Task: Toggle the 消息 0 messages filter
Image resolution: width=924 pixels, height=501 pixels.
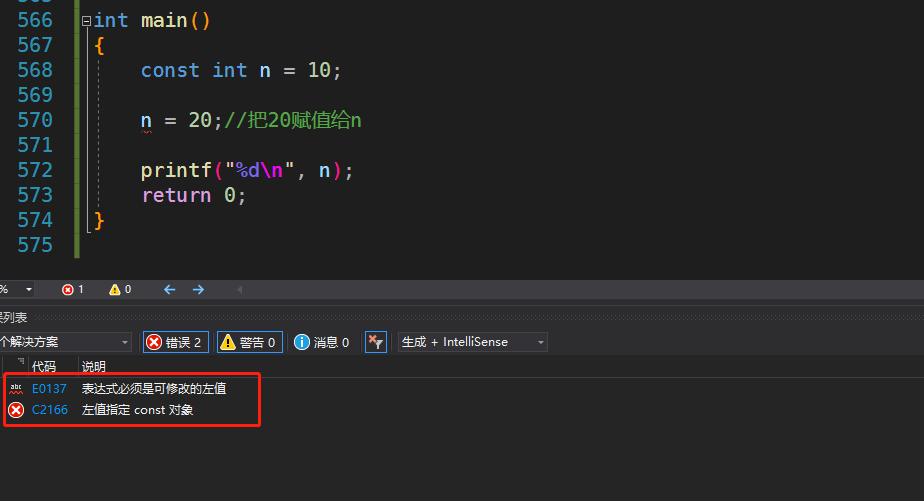Action: click(322, 342)
